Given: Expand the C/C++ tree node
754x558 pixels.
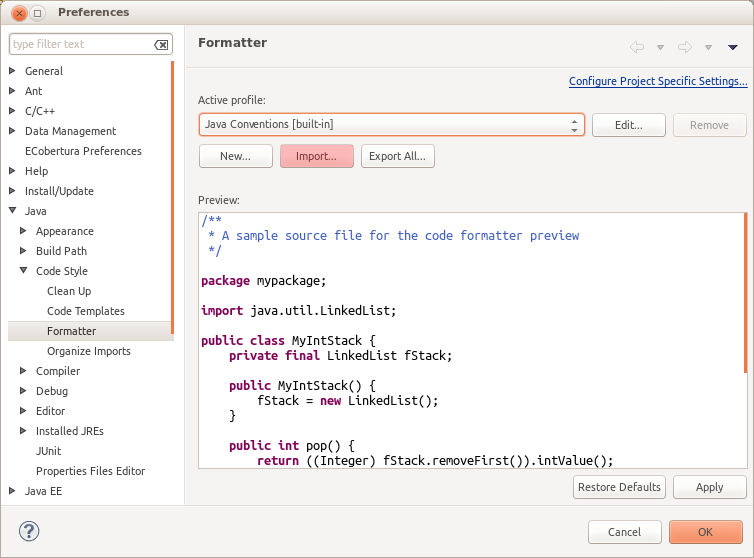Looking at the screenshot, I should [x=13, y=111].
